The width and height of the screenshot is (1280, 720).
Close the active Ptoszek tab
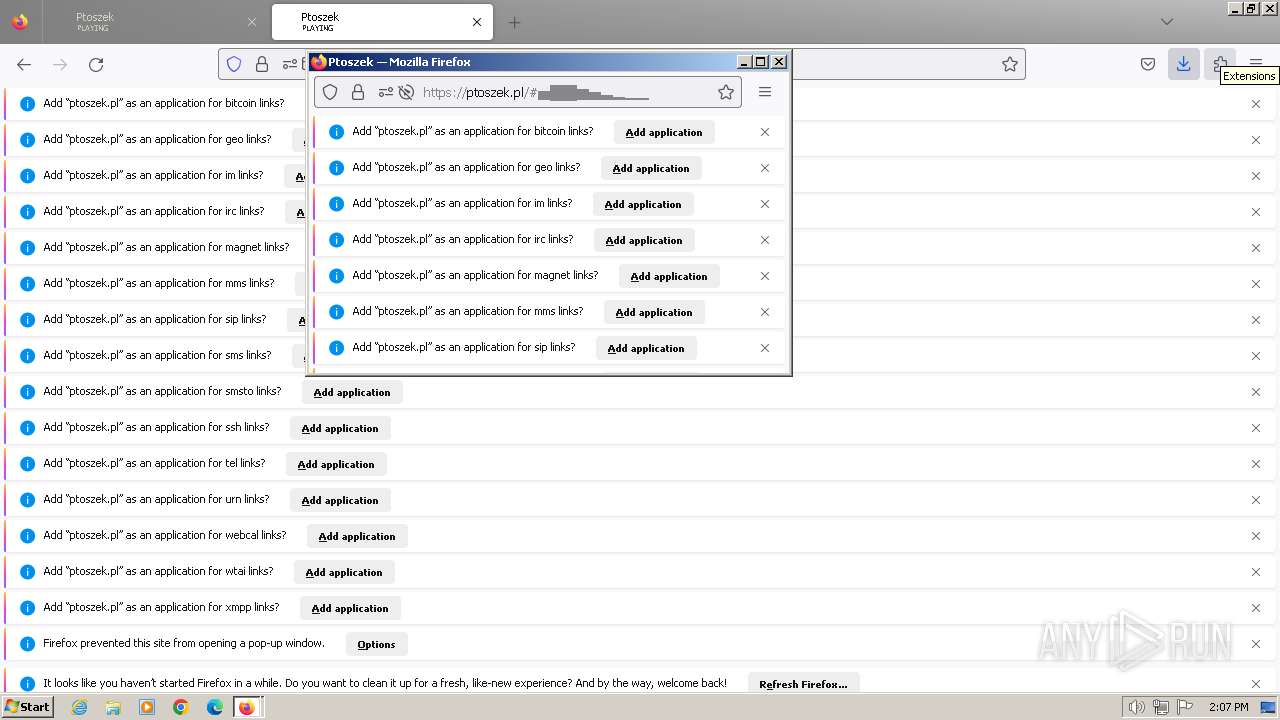(x=477, y=22)
